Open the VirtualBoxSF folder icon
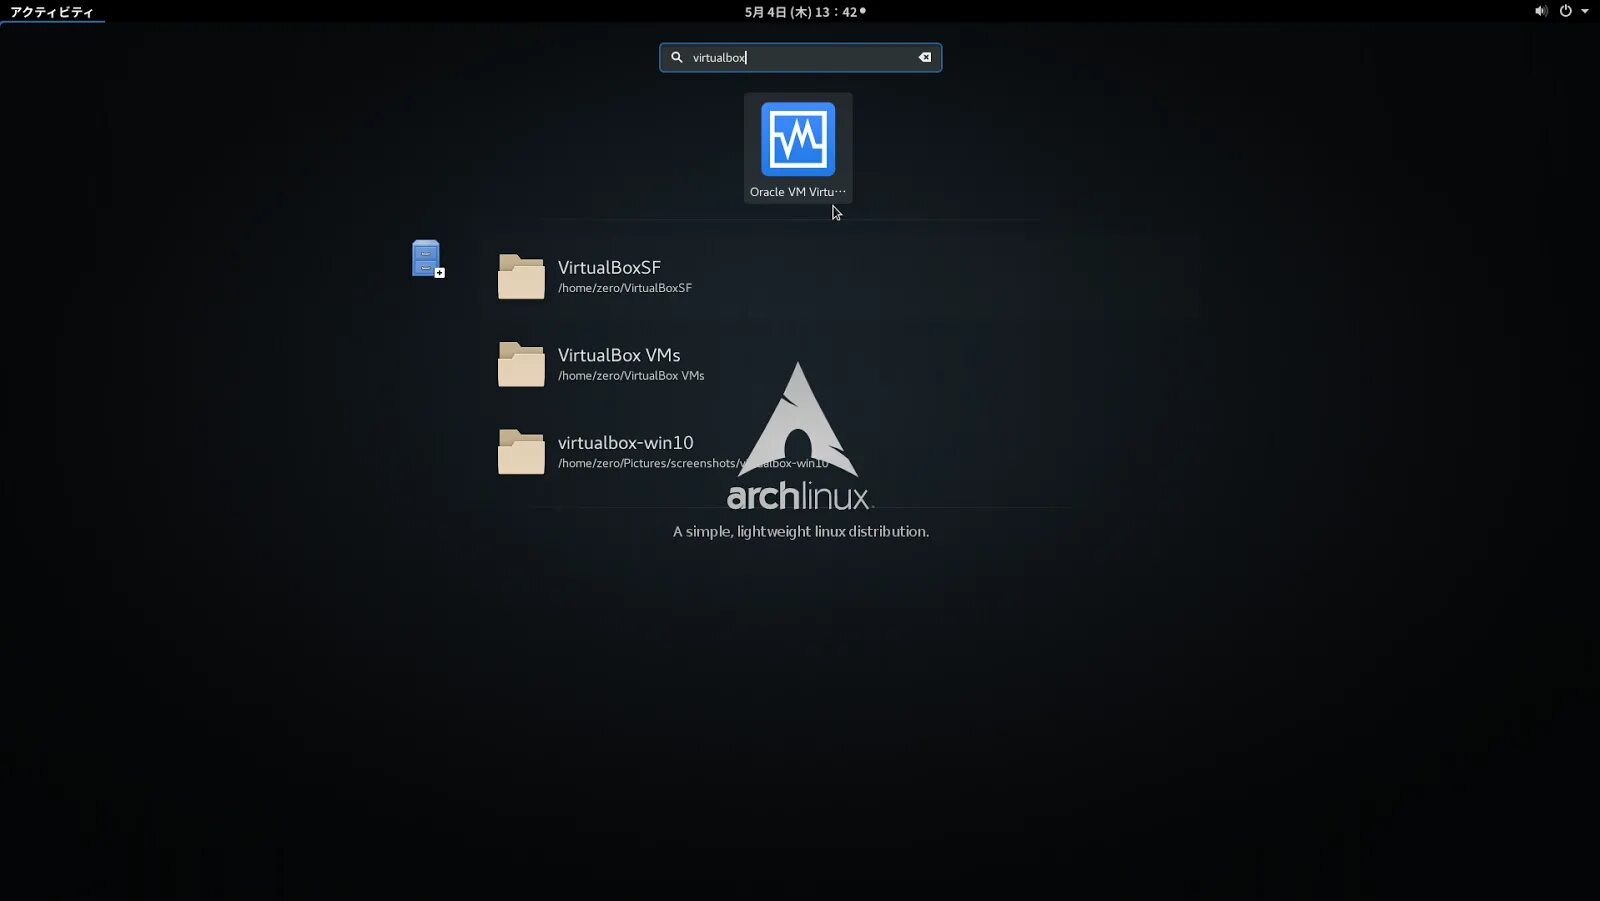Screen dimensions: 1600x901 (x=521, y=276)
